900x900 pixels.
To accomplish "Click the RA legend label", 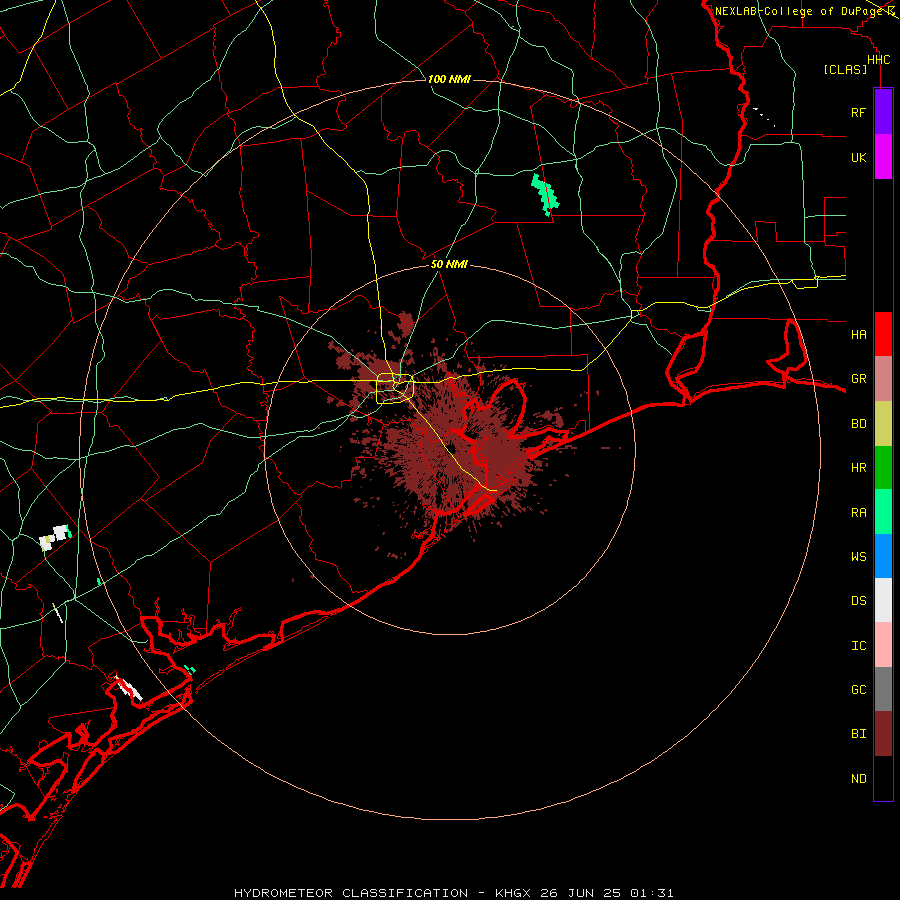I will click(x=859, y=513).
